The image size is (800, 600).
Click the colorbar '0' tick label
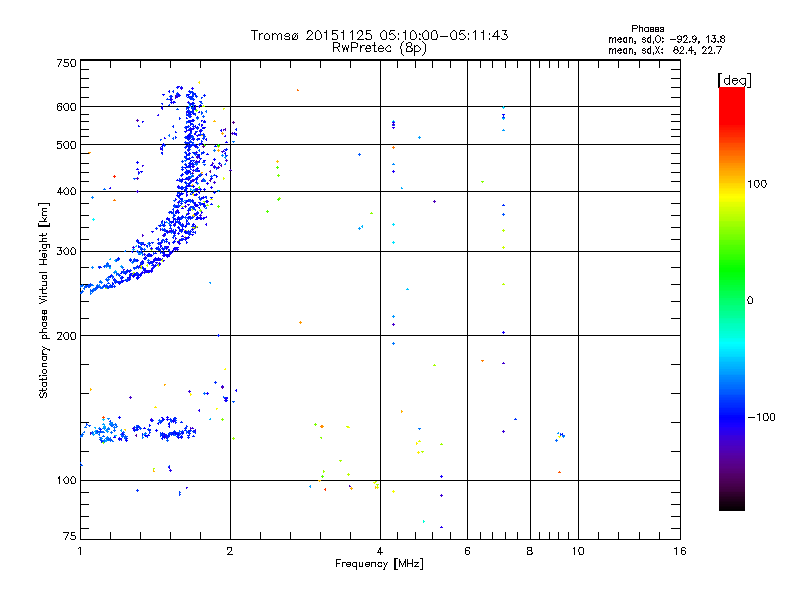click(x=750, y=301)
